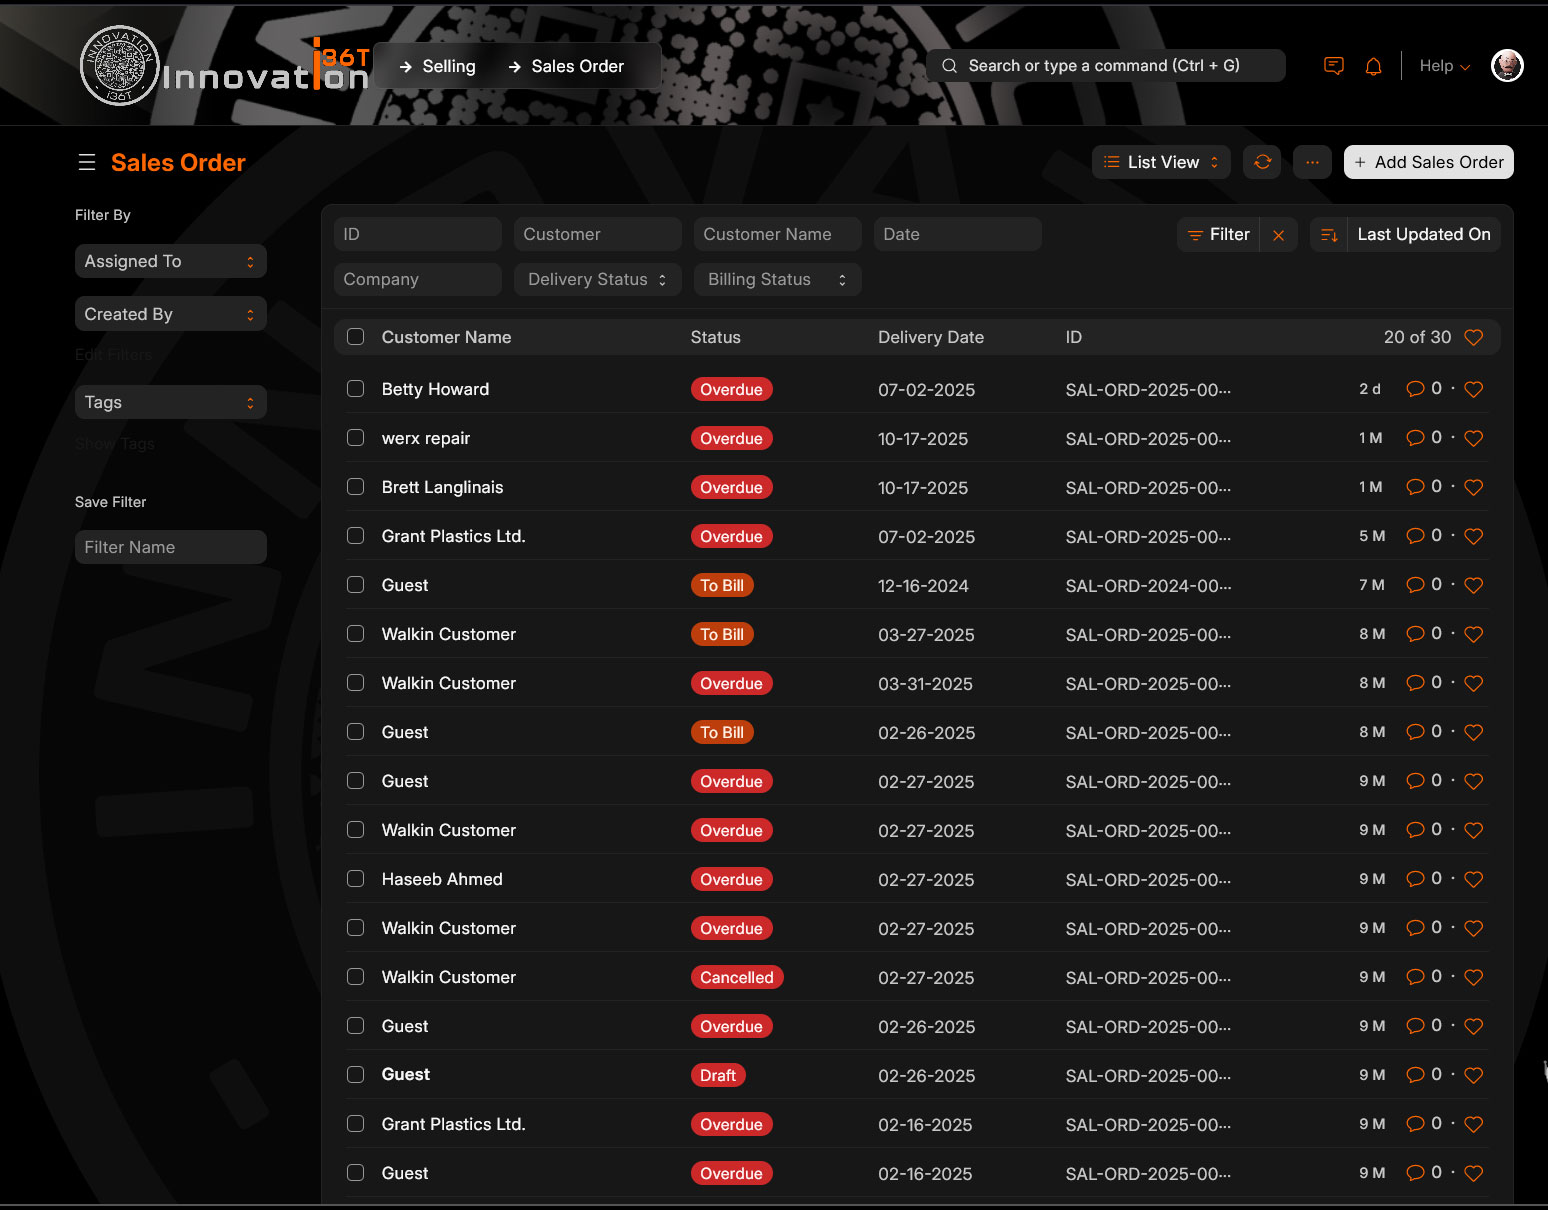
Task: Clear filters with the X icon
Action: (x=1278, y=235)
